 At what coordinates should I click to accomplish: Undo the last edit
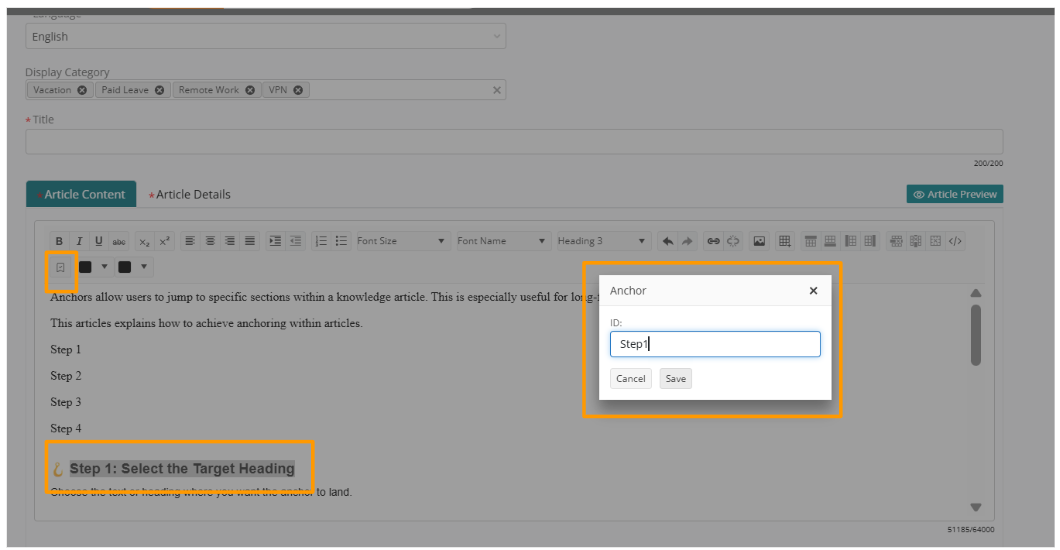click(668, 241)
